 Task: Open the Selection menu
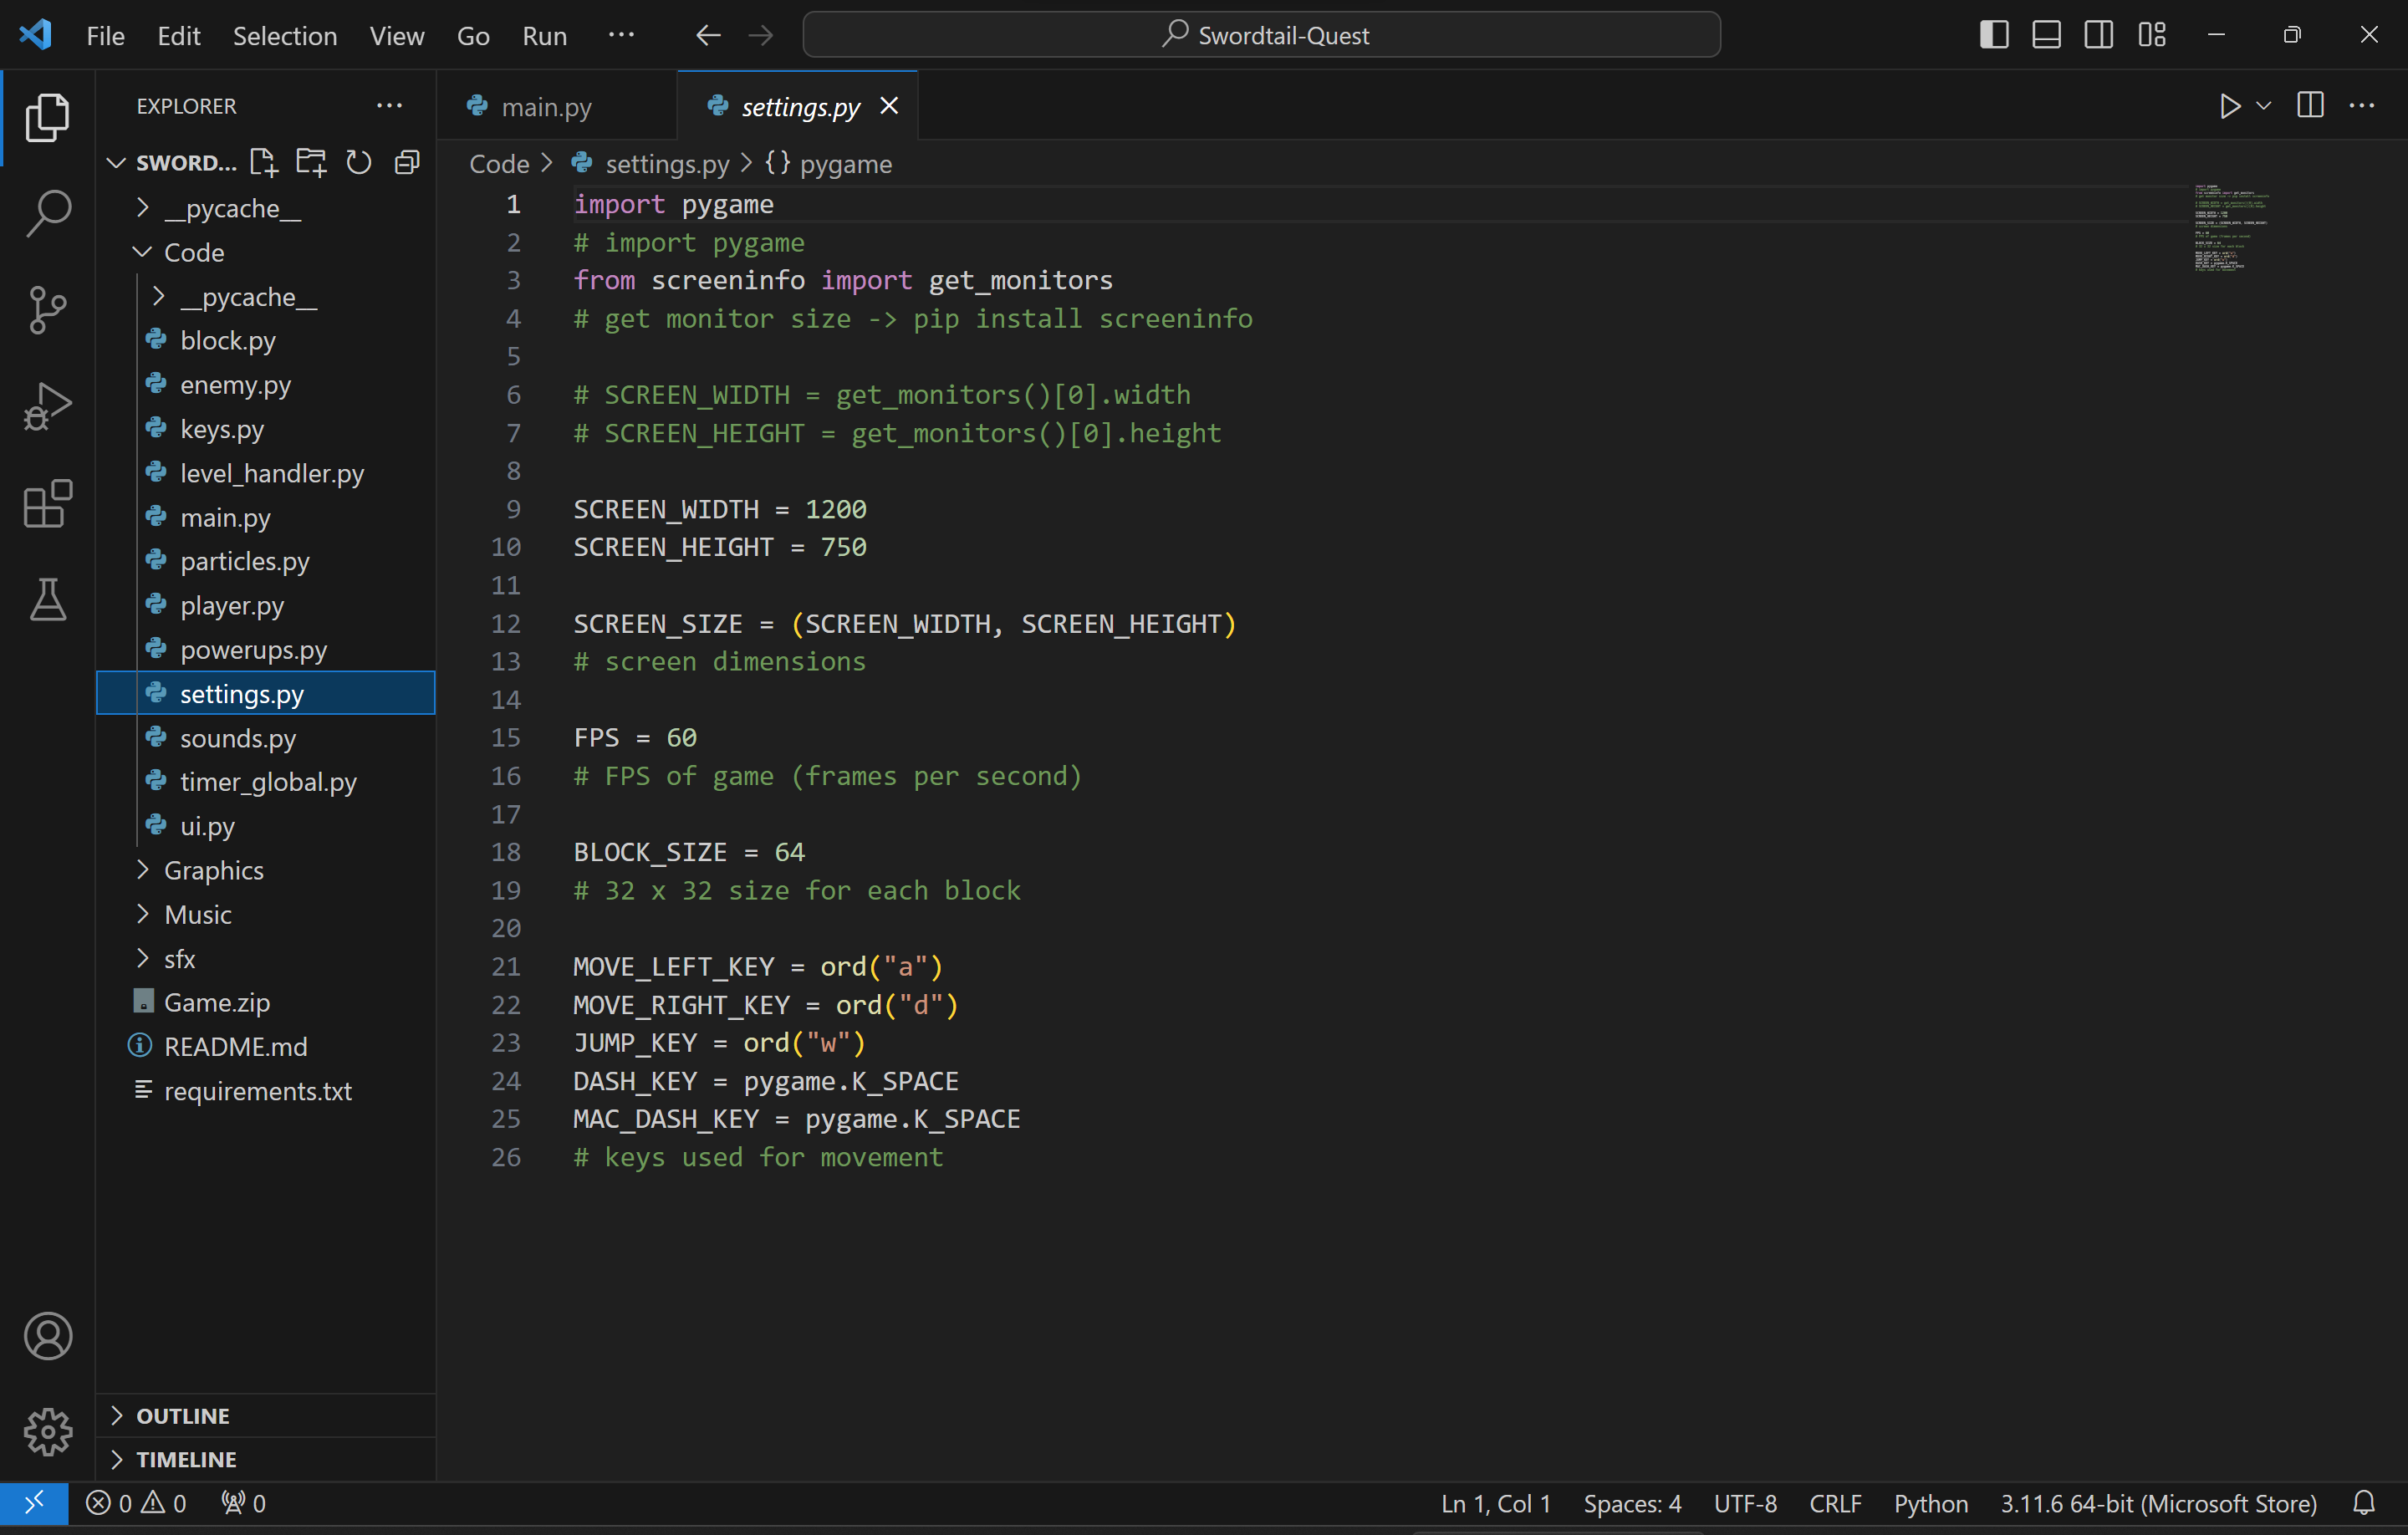284,36
